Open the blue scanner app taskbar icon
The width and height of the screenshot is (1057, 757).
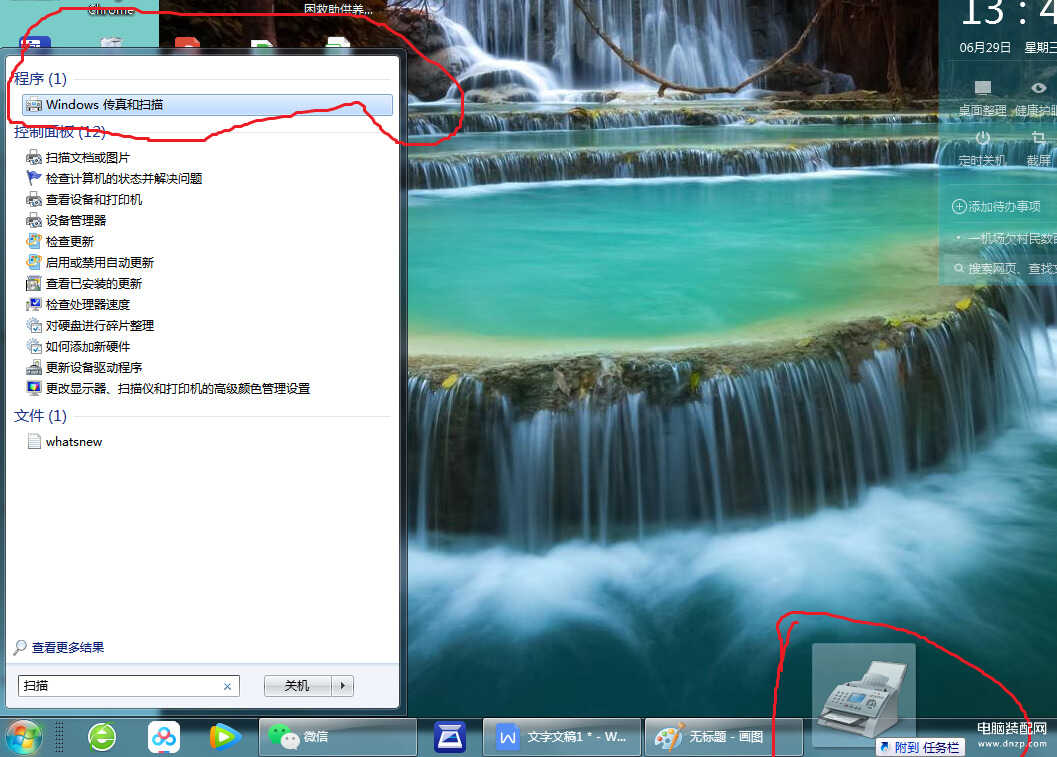tap(450, 738)
